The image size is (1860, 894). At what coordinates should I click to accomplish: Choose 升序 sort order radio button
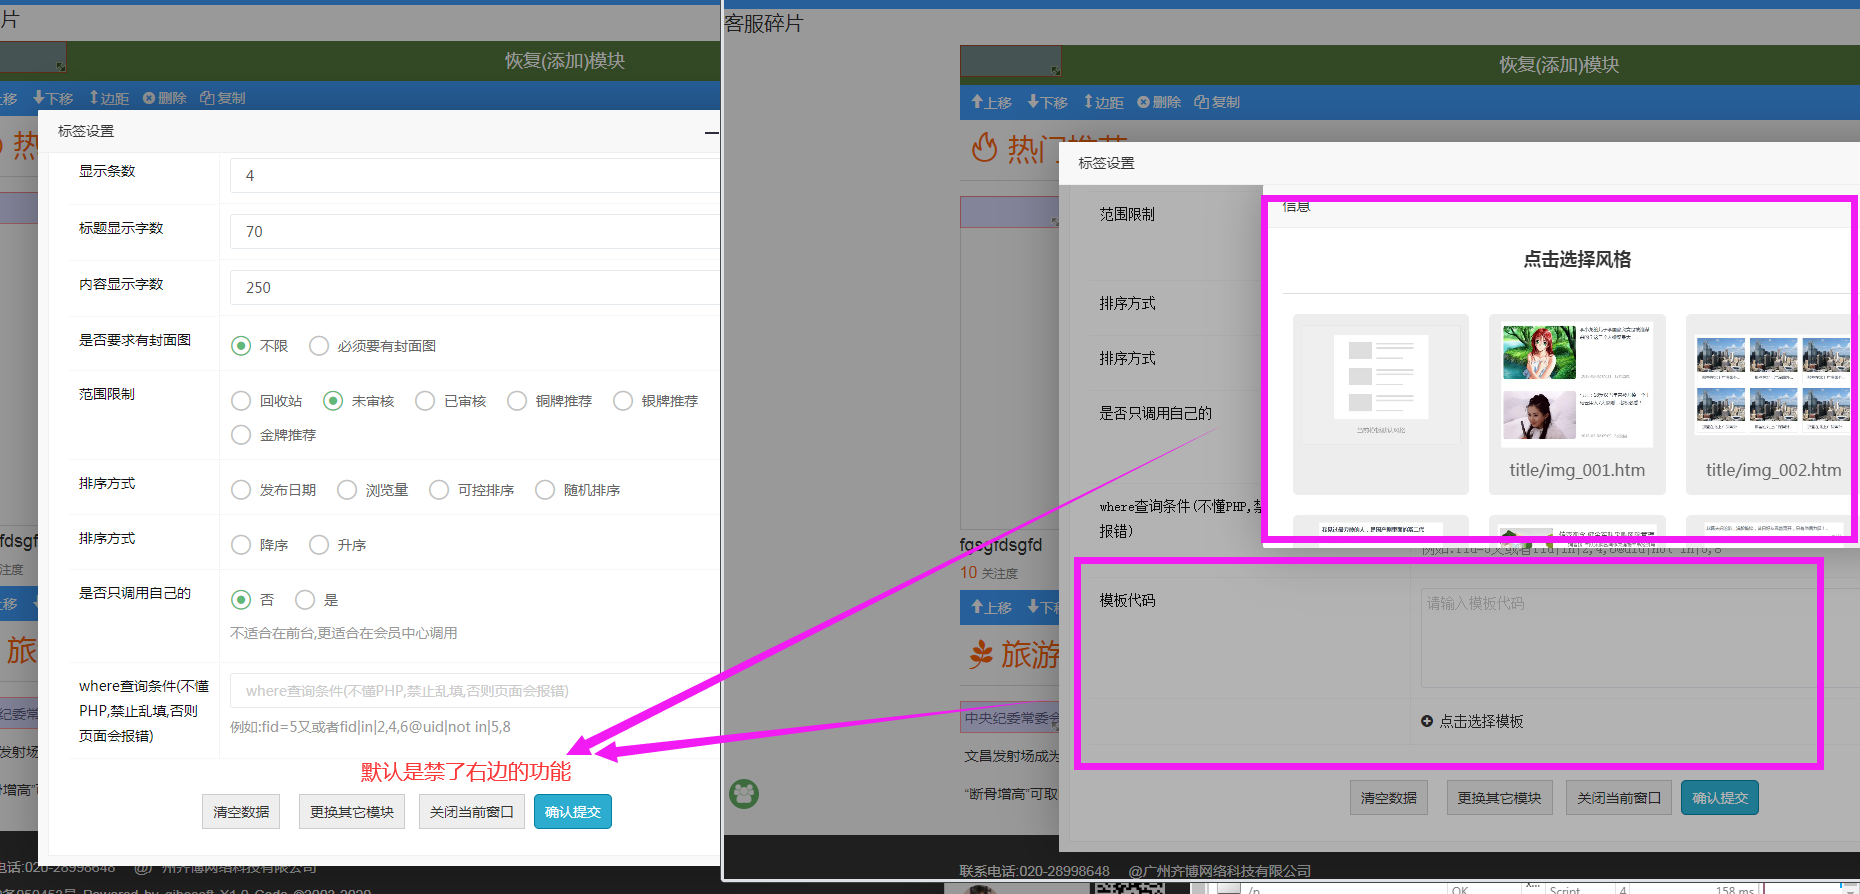pyautogui.click(x=319, y=545)
